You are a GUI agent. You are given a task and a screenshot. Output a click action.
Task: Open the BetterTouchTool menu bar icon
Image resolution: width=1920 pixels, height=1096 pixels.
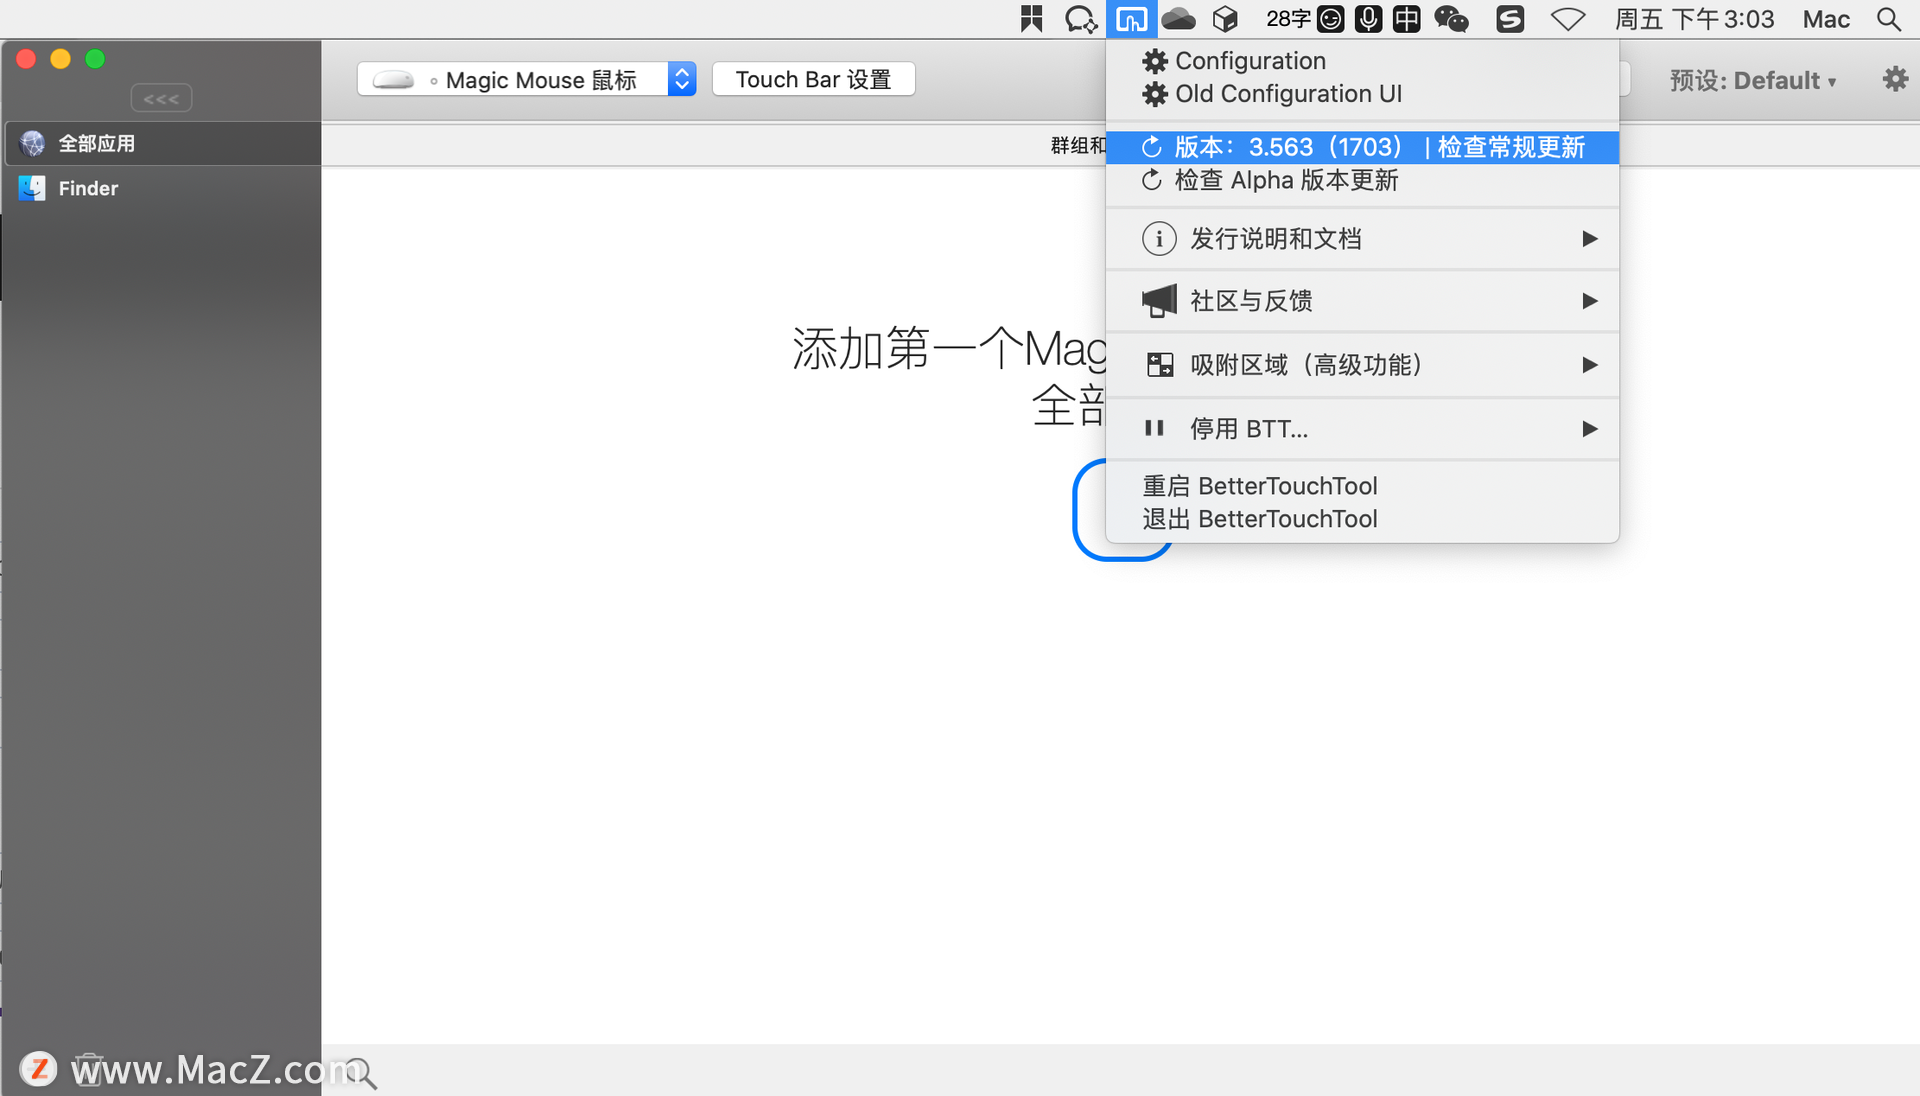pyautogui.click(x=1131, y=19)
